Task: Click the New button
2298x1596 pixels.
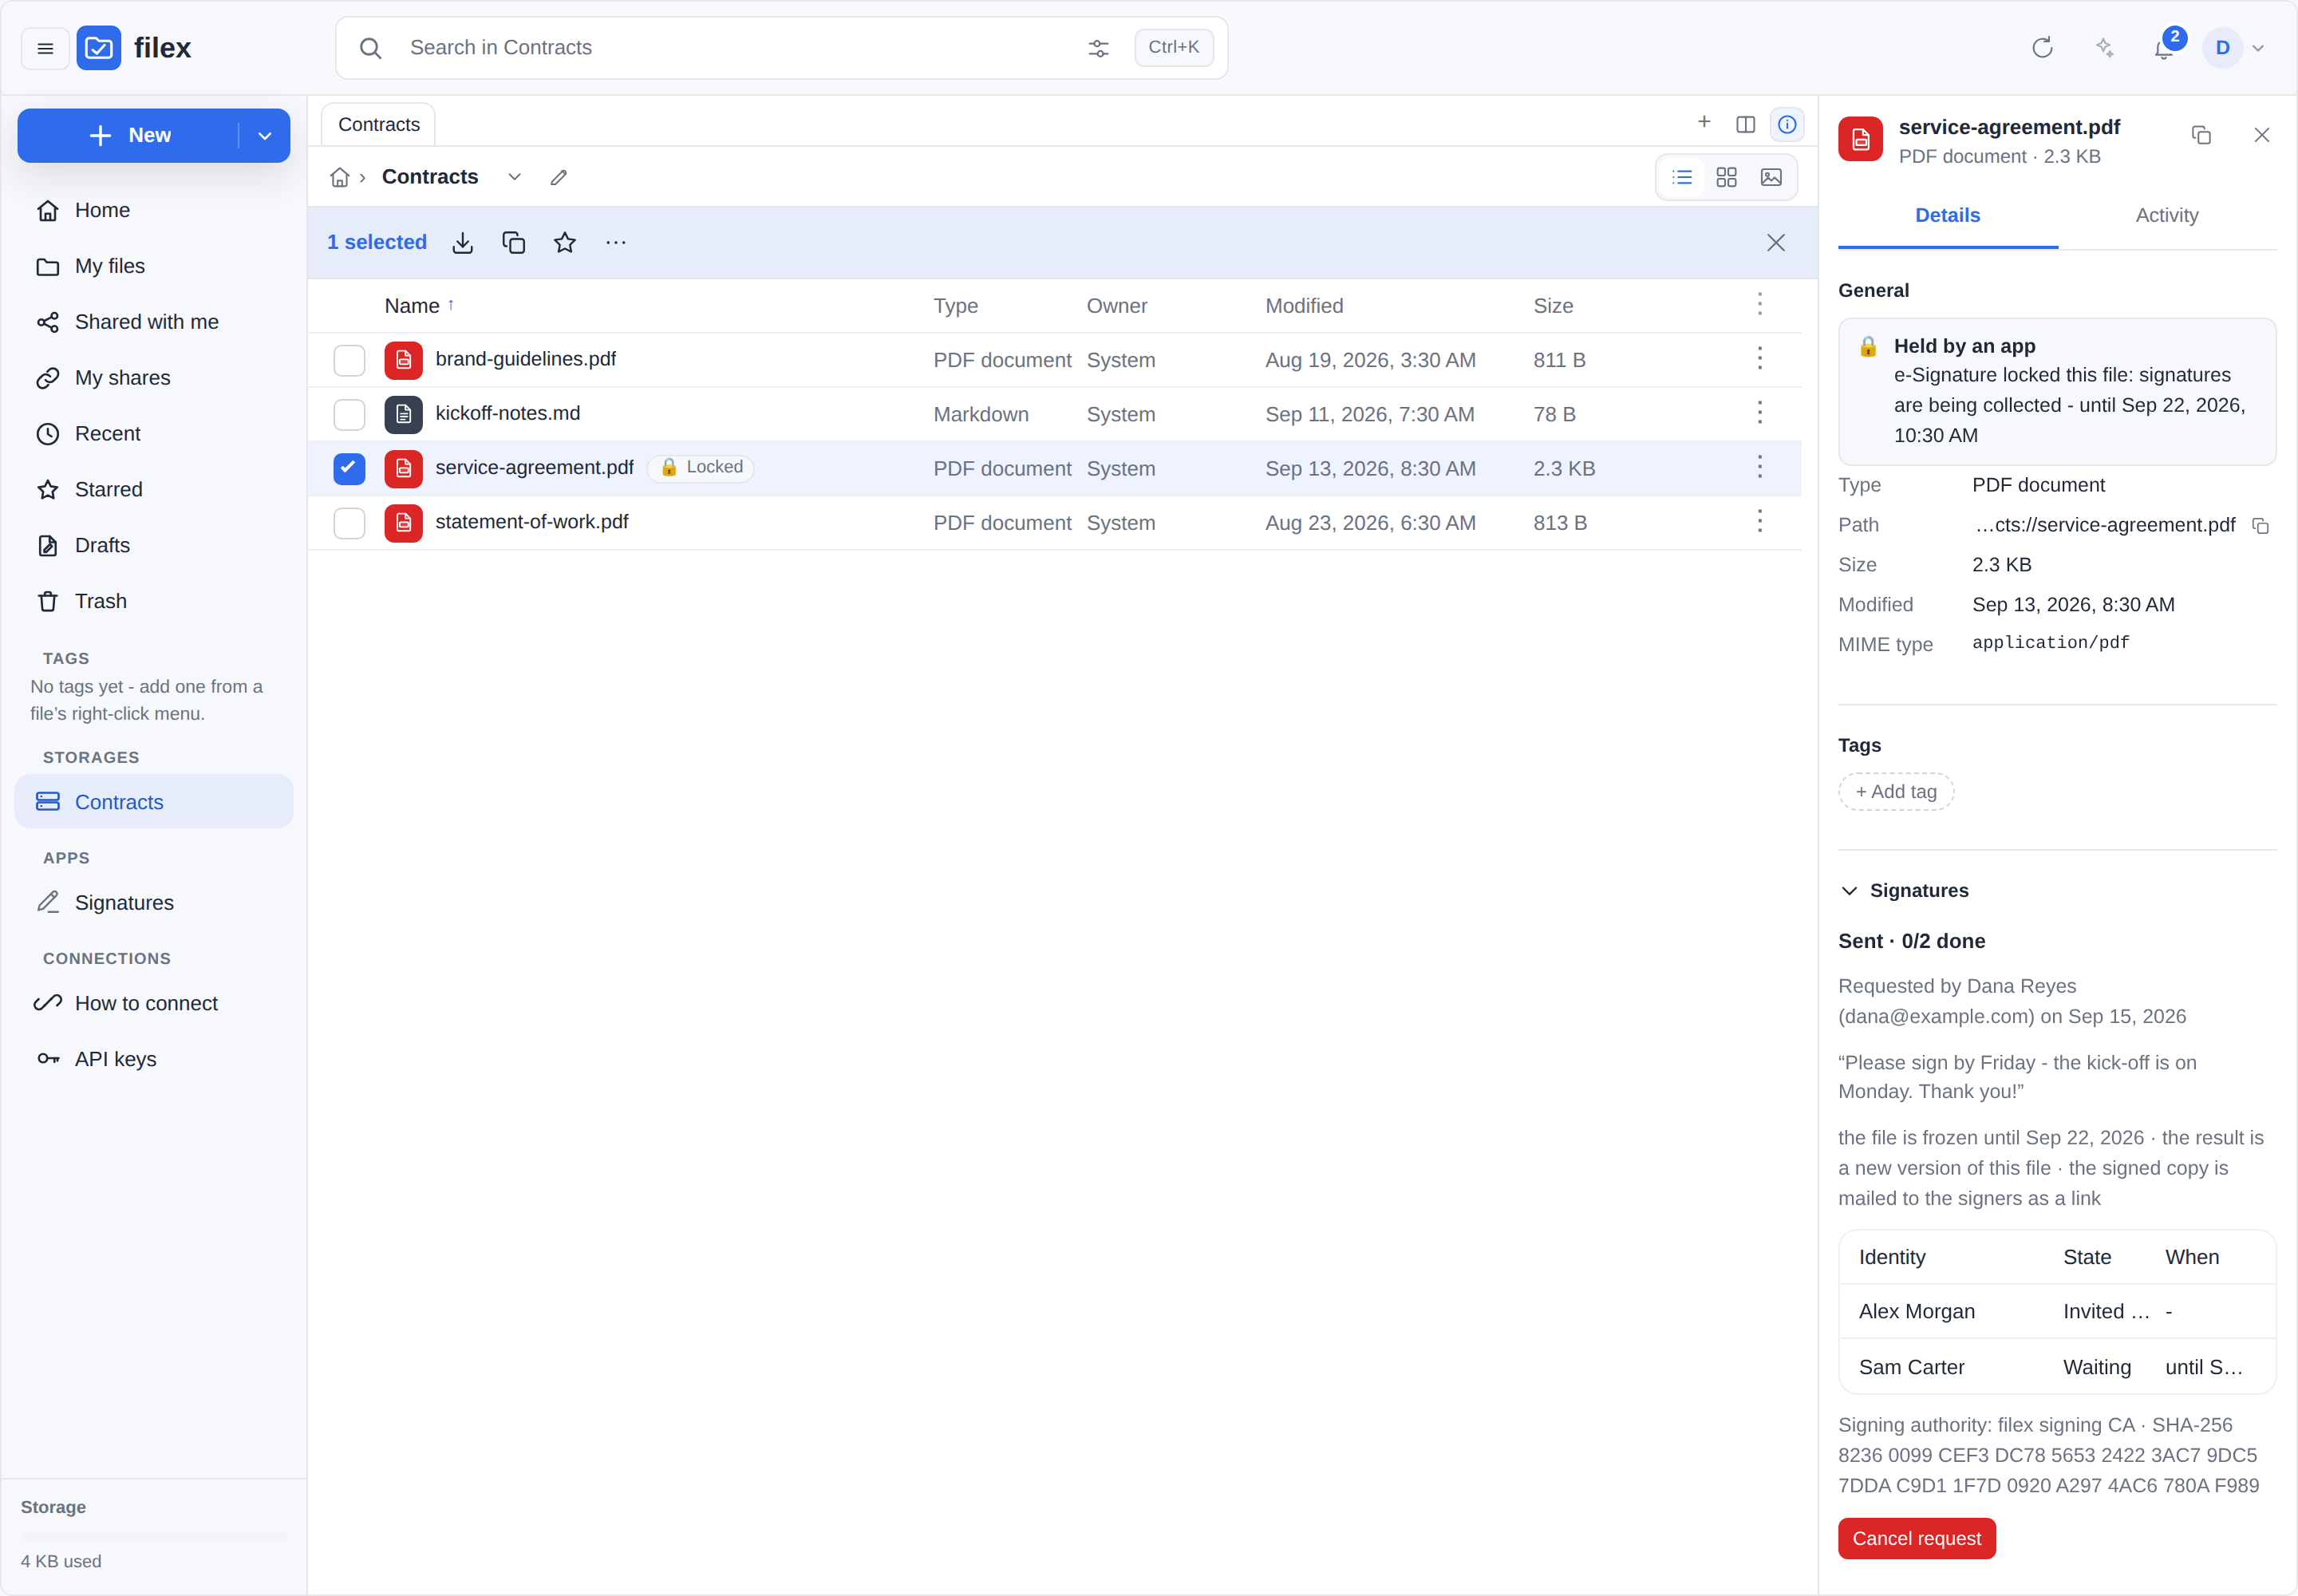Action: point(129,136)
